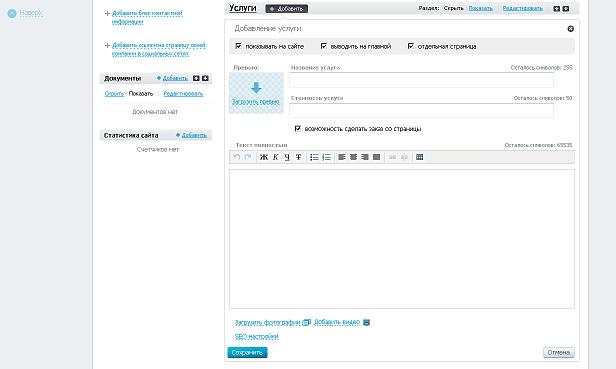616x369 pixels.
Task: Move Услуги section up arrow icon
Action: point(557,8)
